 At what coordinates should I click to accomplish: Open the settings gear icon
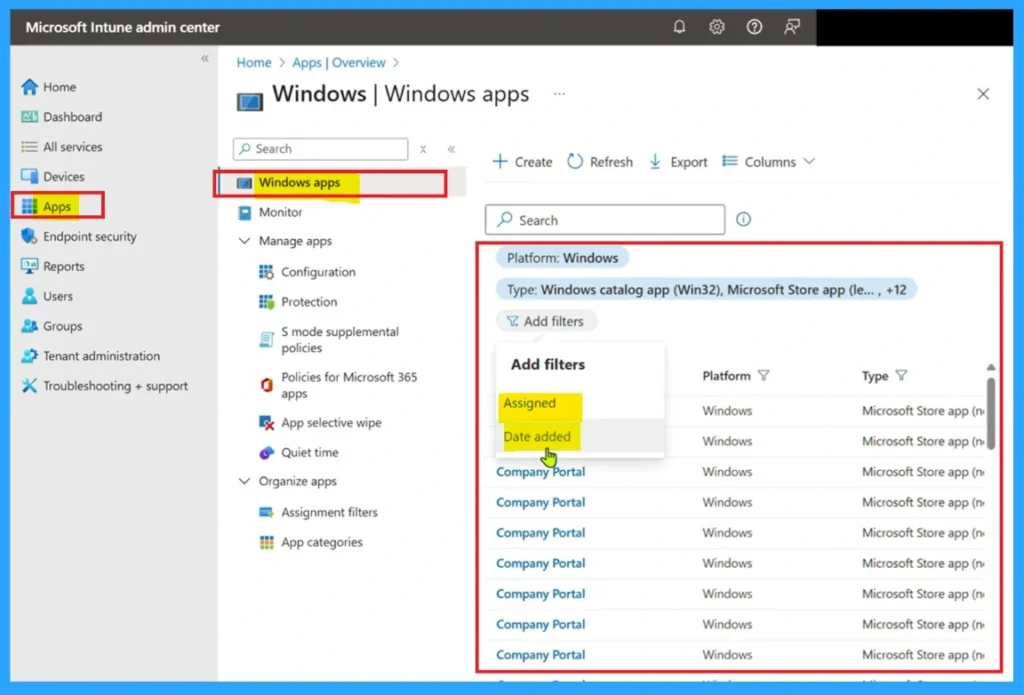[x=716, y=27]
